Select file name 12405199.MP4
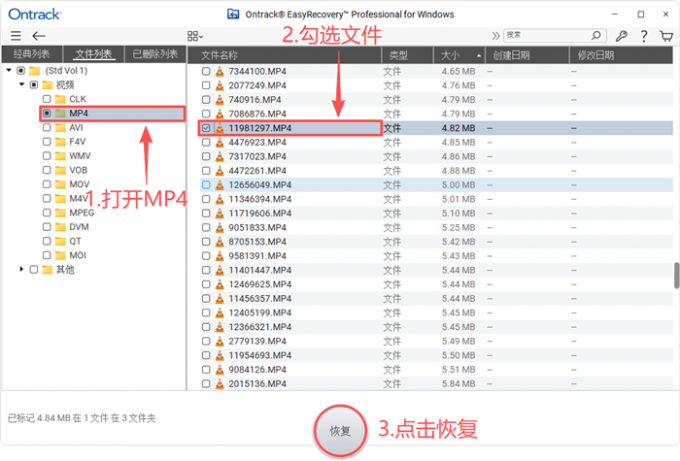Image resolution: width=680 pixels, height=461 pixels. pos(260,313)
